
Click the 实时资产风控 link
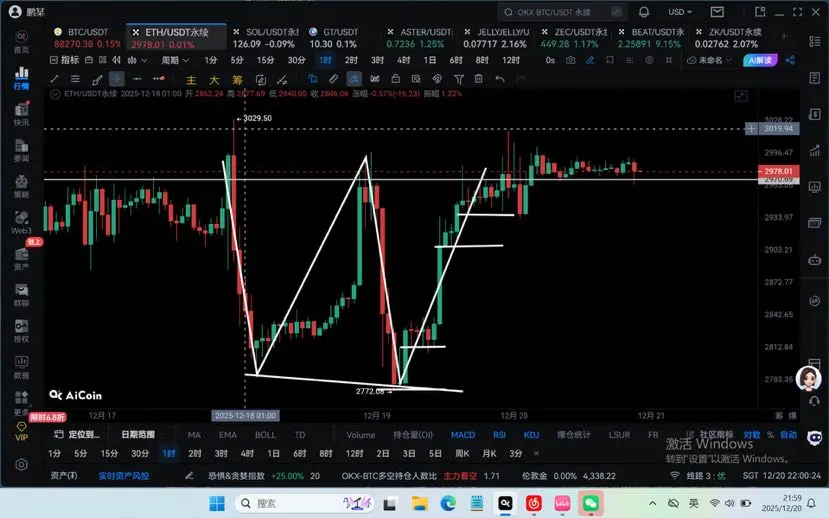(124, 476)
